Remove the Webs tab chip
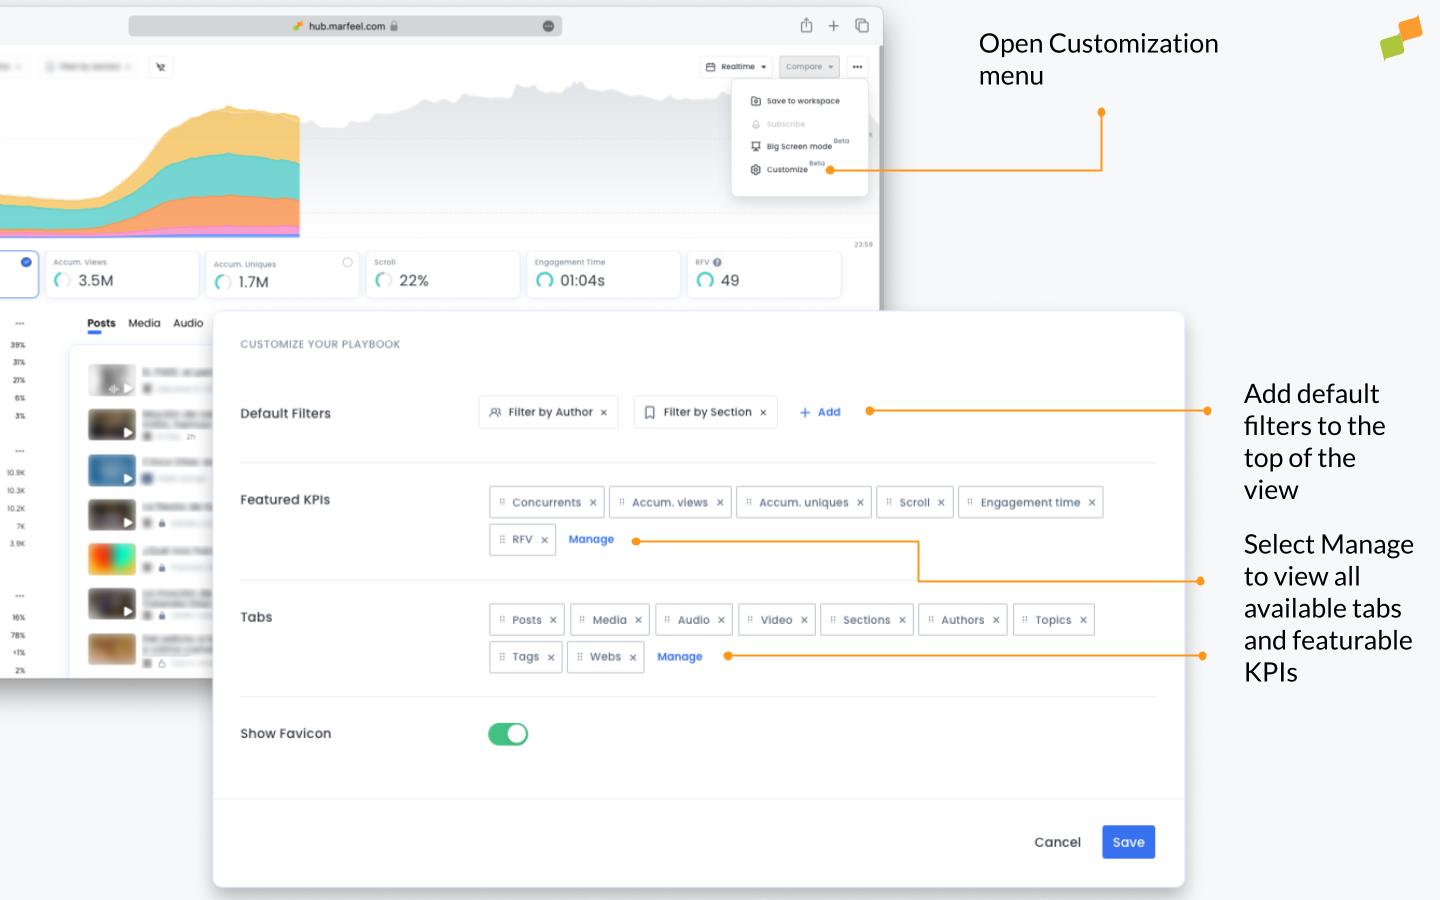Screen dimensions: 1440x900 633,658
